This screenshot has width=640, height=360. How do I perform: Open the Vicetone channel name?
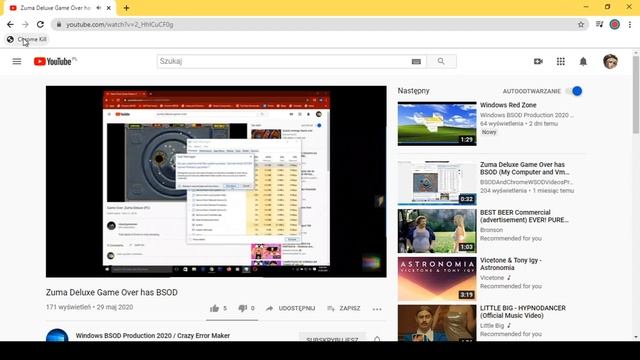click(492, 278)
